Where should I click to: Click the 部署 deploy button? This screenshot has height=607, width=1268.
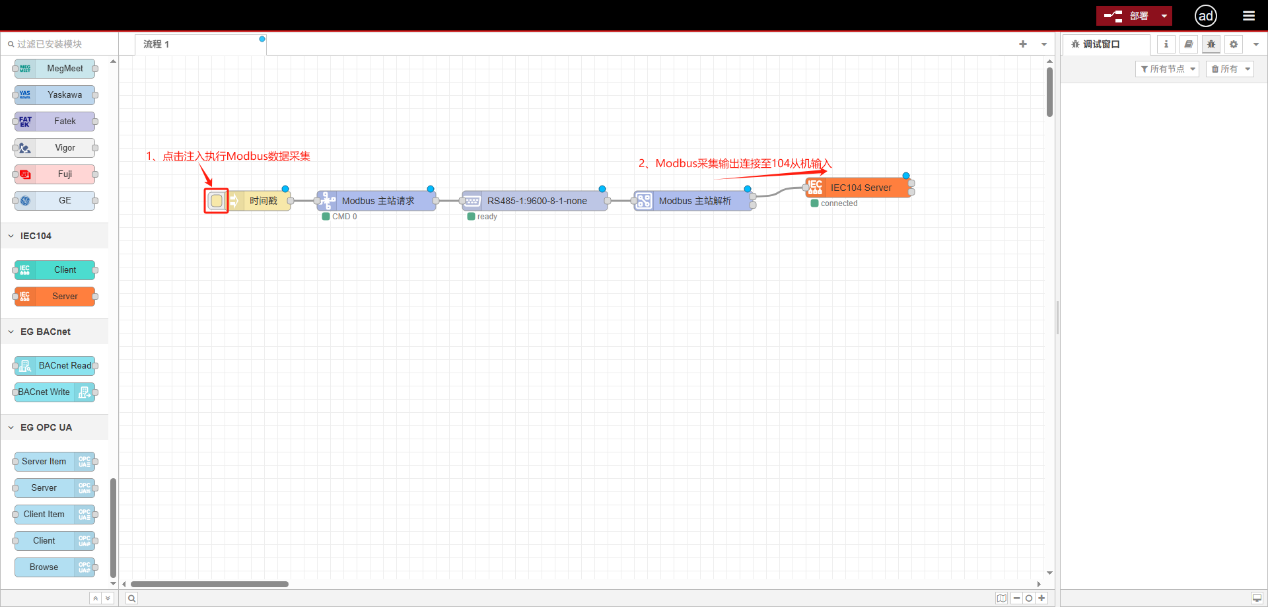point(1127,16)
